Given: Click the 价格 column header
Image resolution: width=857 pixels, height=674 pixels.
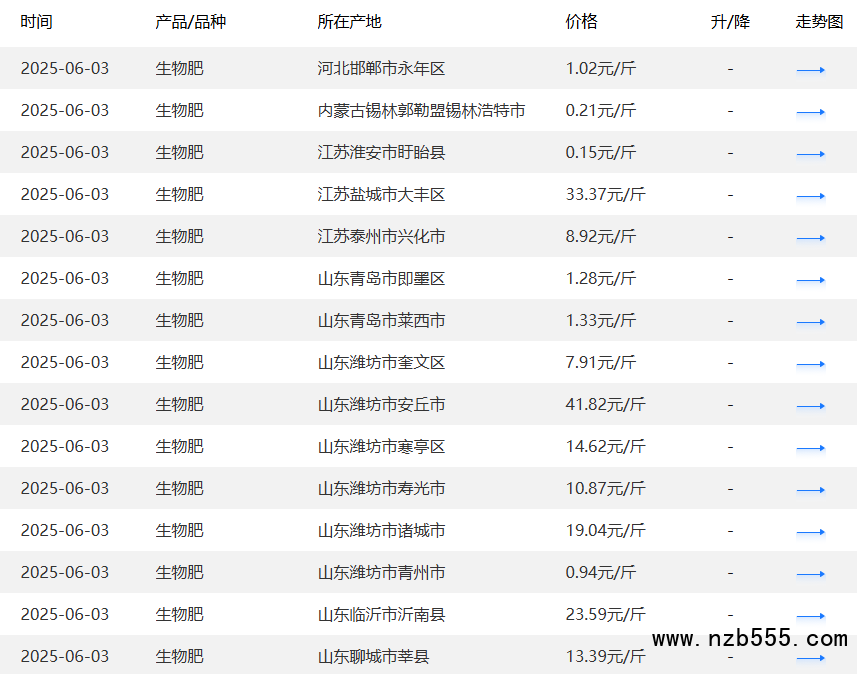Looking at the screenshot, I should point(581,22).
